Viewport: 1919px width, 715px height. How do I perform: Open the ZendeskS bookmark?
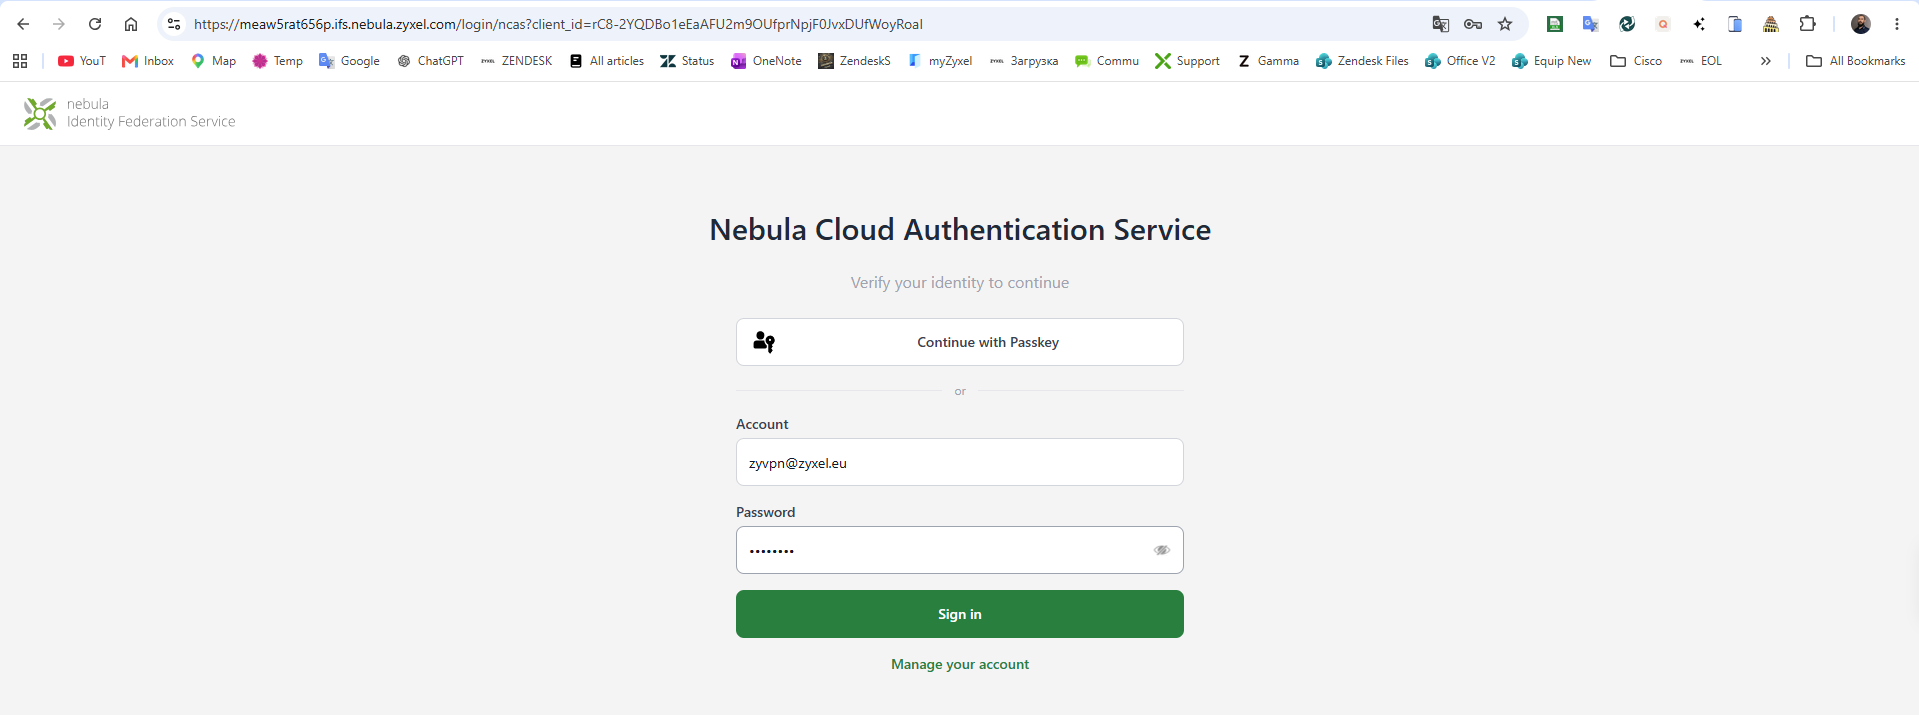click(855, 61)
